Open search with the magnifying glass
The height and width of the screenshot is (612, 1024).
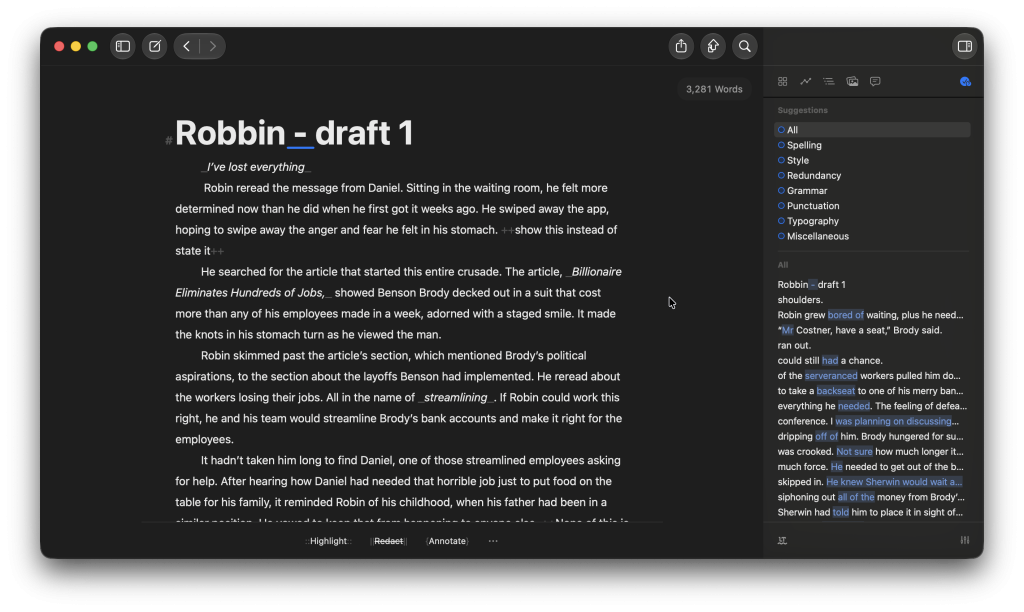(744, 46)
